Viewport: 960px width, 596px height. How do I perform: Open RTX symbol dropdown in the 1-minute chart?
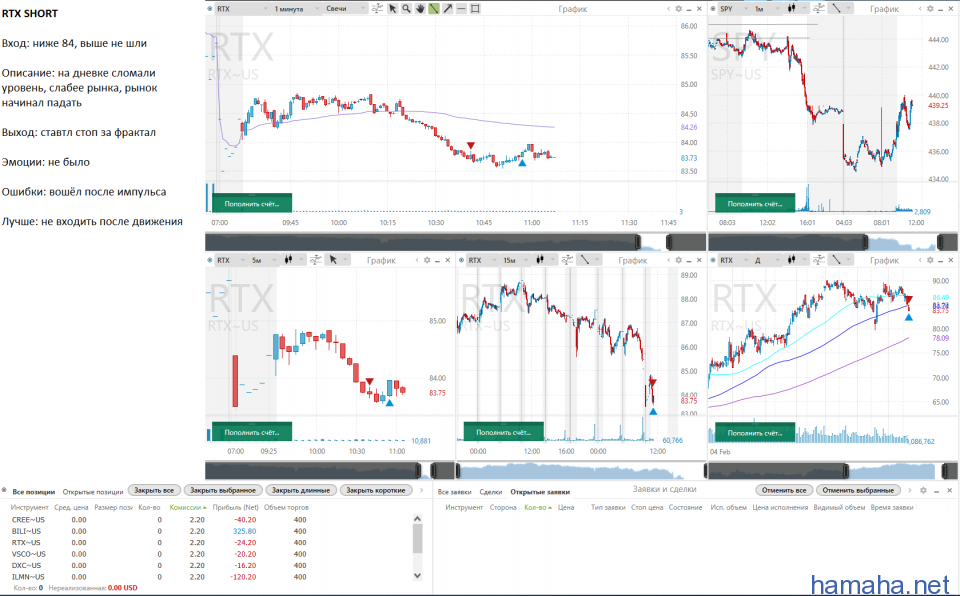pyautogui.click(x=242, y=9)
